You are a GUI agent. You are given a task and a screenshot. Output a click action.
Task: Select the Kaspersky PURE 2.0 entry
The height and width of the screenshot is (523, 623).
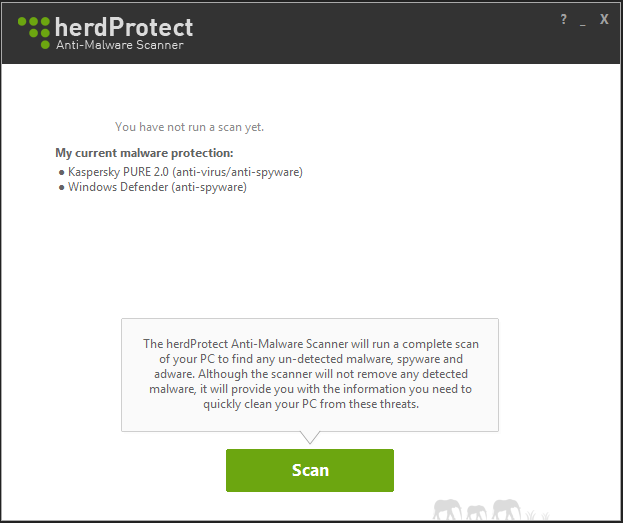coord(185,172)
